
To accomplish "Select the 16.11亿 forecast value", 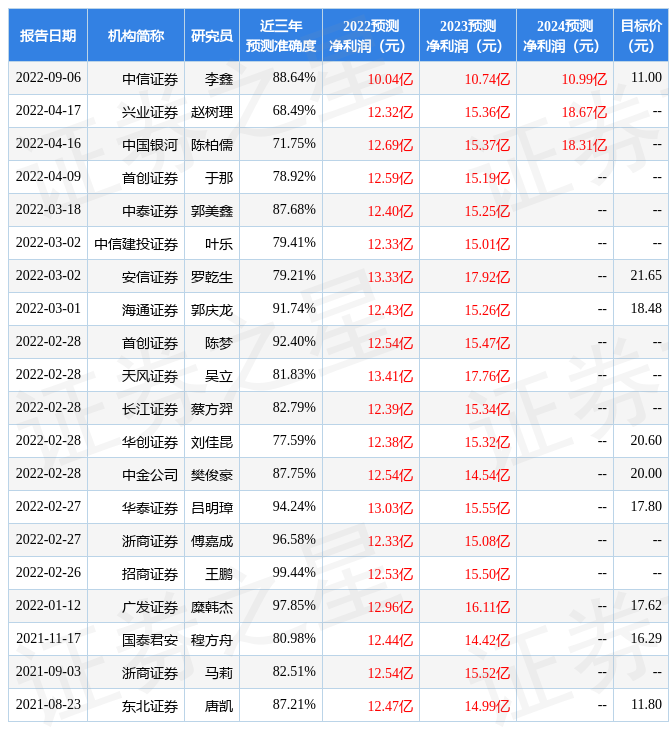I will point(487,608).
